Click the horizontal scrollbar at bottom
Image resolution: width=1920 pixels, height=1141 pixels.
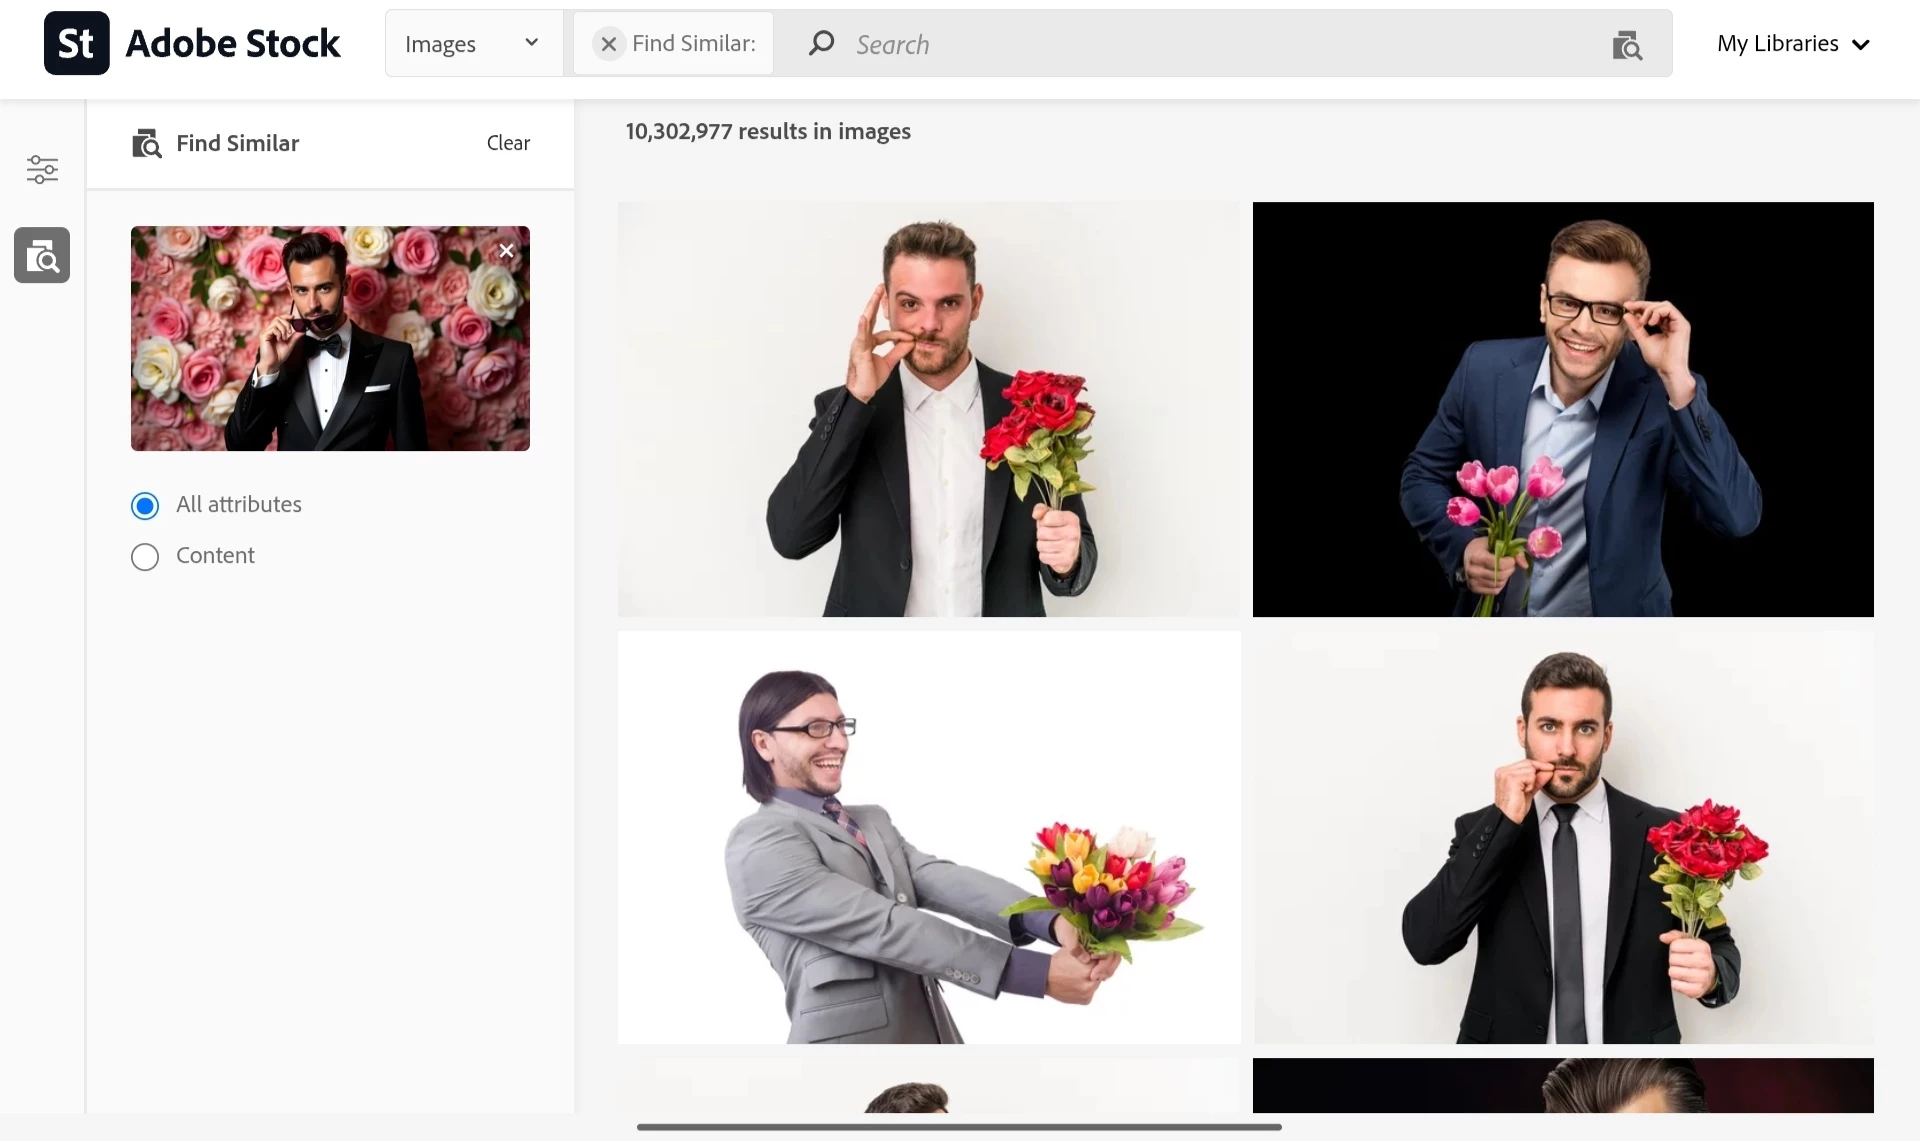(958, 1127)
